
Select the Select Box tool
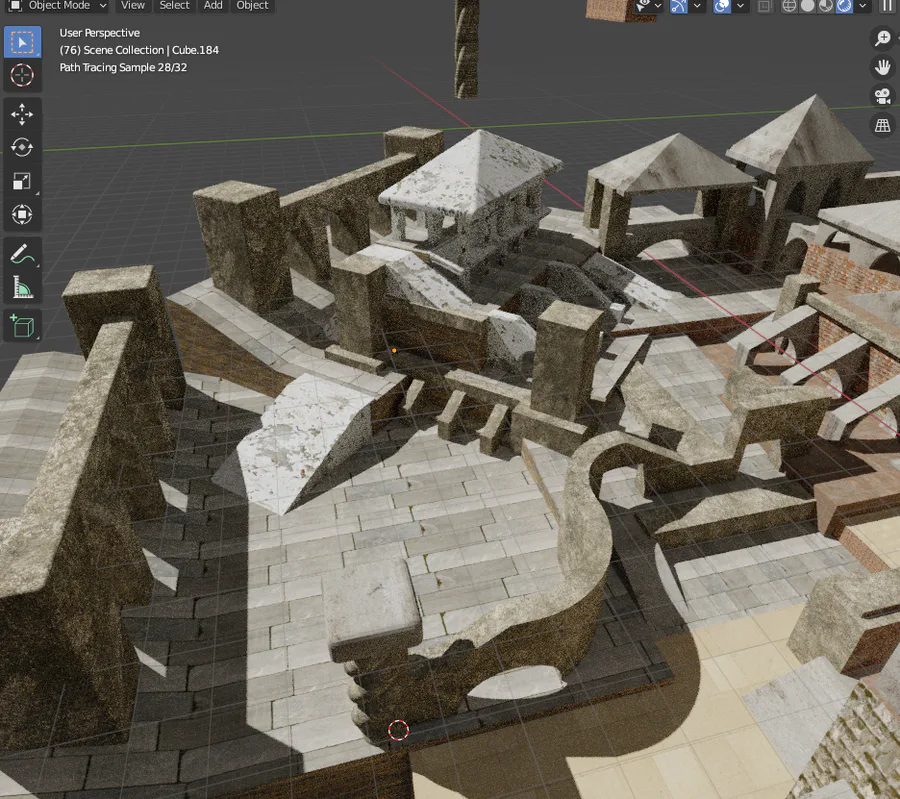click(x=22, y=42)
